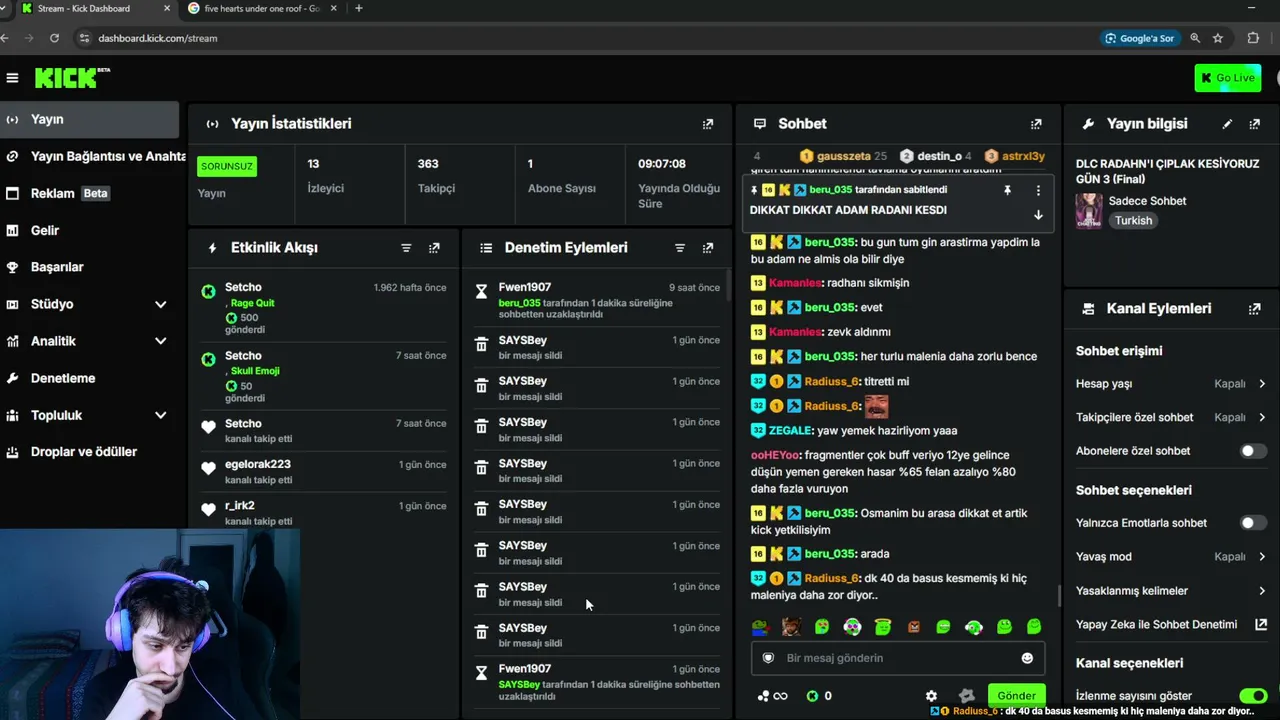Click the Turkish language tag
This screenshot has width=1280, height=720.
1134,221
